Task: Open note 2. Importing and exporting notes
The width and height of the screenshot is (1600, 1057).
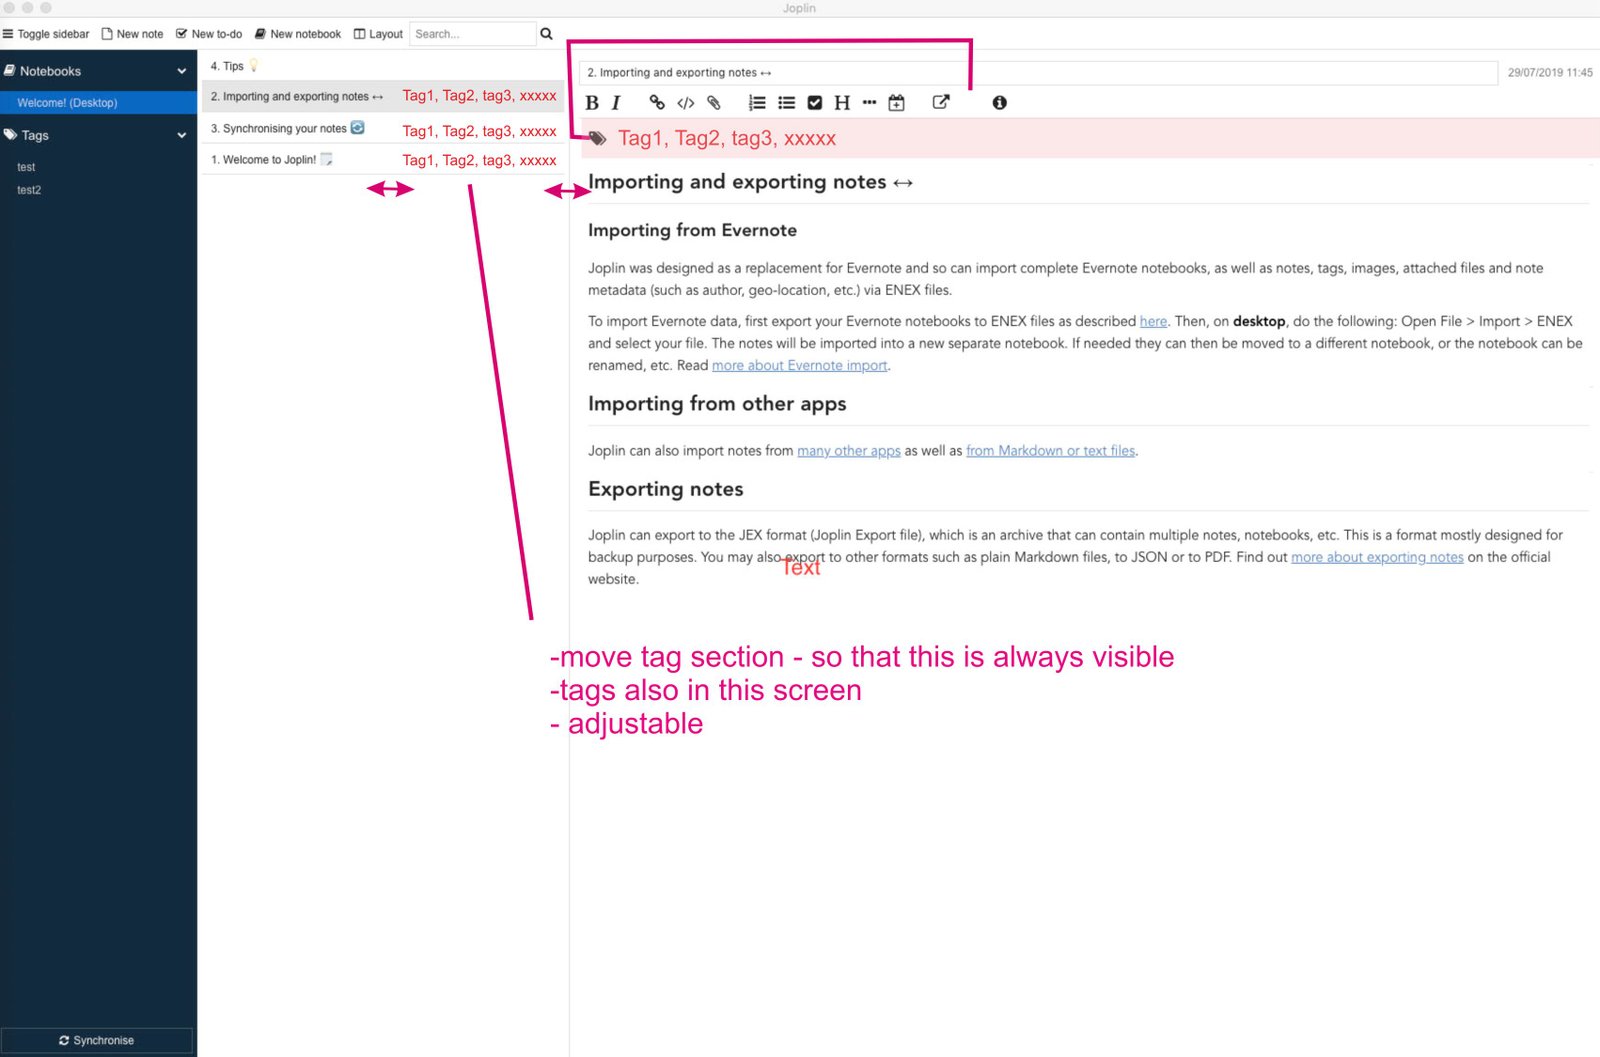Action: point(383,96)
